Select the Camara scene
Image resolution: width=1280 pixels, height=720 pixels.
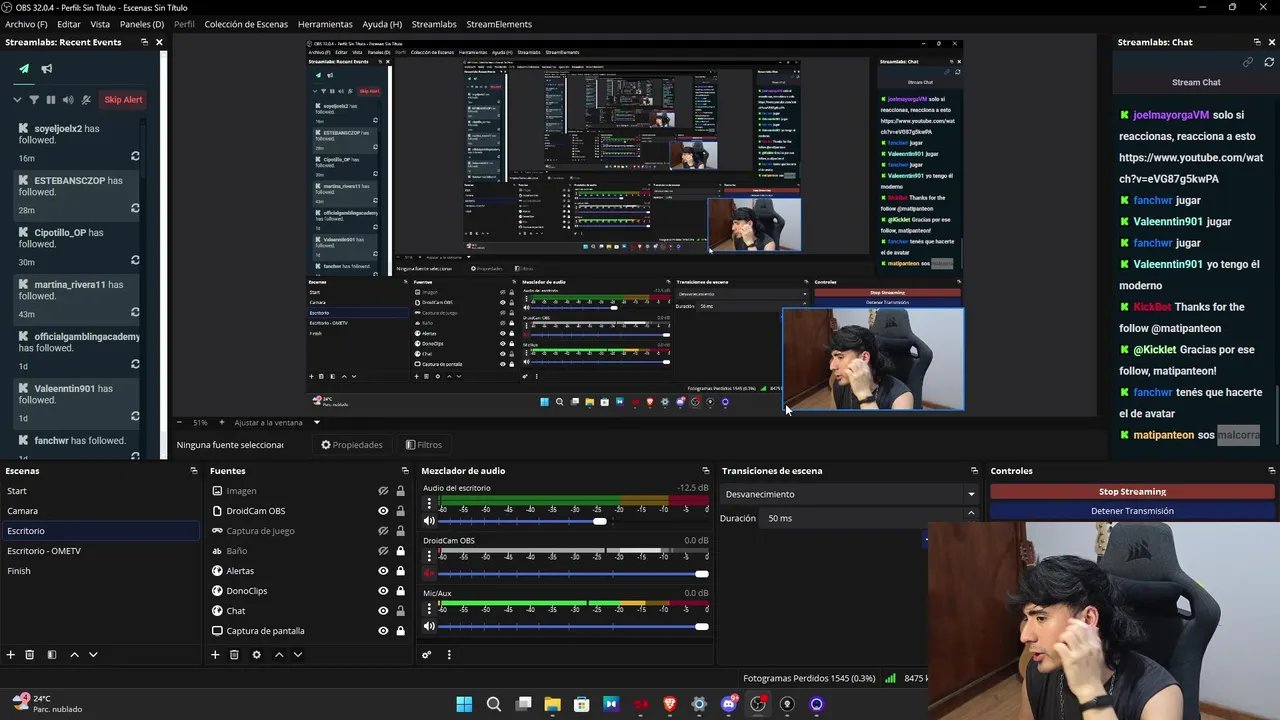pos(100,511)
